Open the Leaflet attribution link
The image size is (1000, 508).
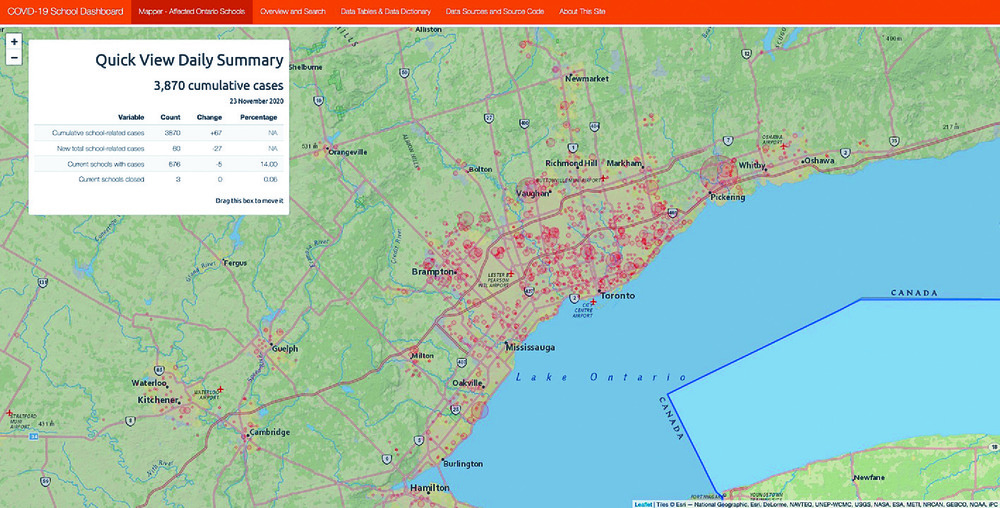642,504
